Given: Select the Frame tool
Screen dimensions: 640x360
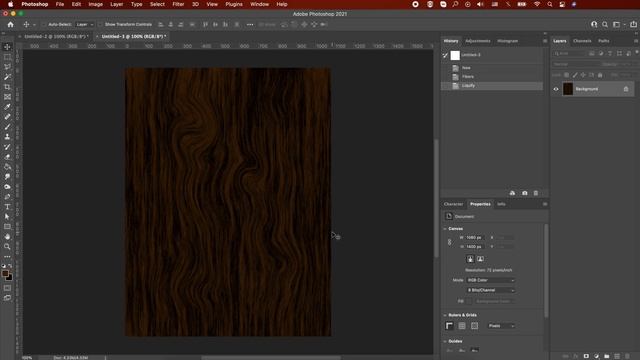Looking at the screenshot, I should pyautogui.click(x=7, y=97).
